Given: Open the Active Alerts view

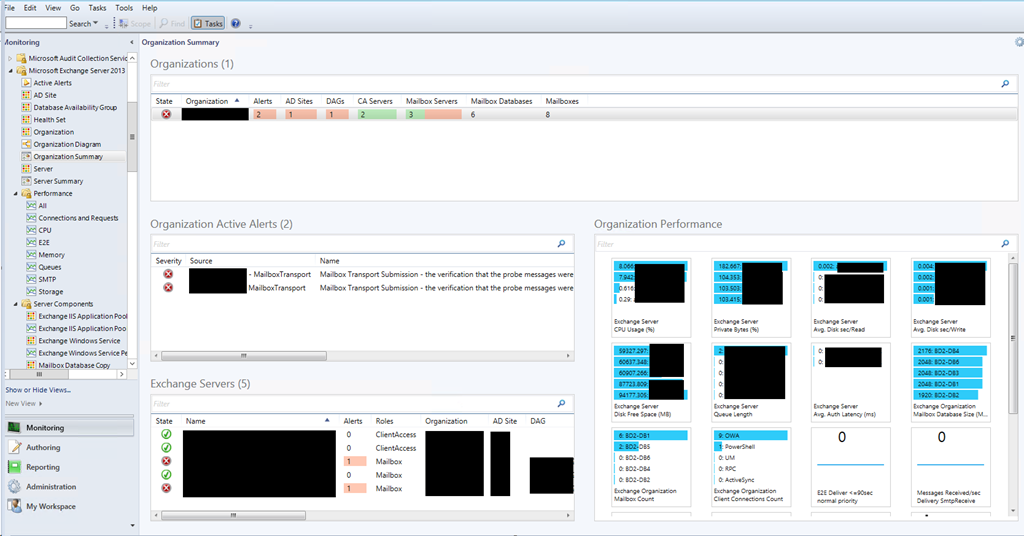Looking at the screenshot, I should point(52,83).
